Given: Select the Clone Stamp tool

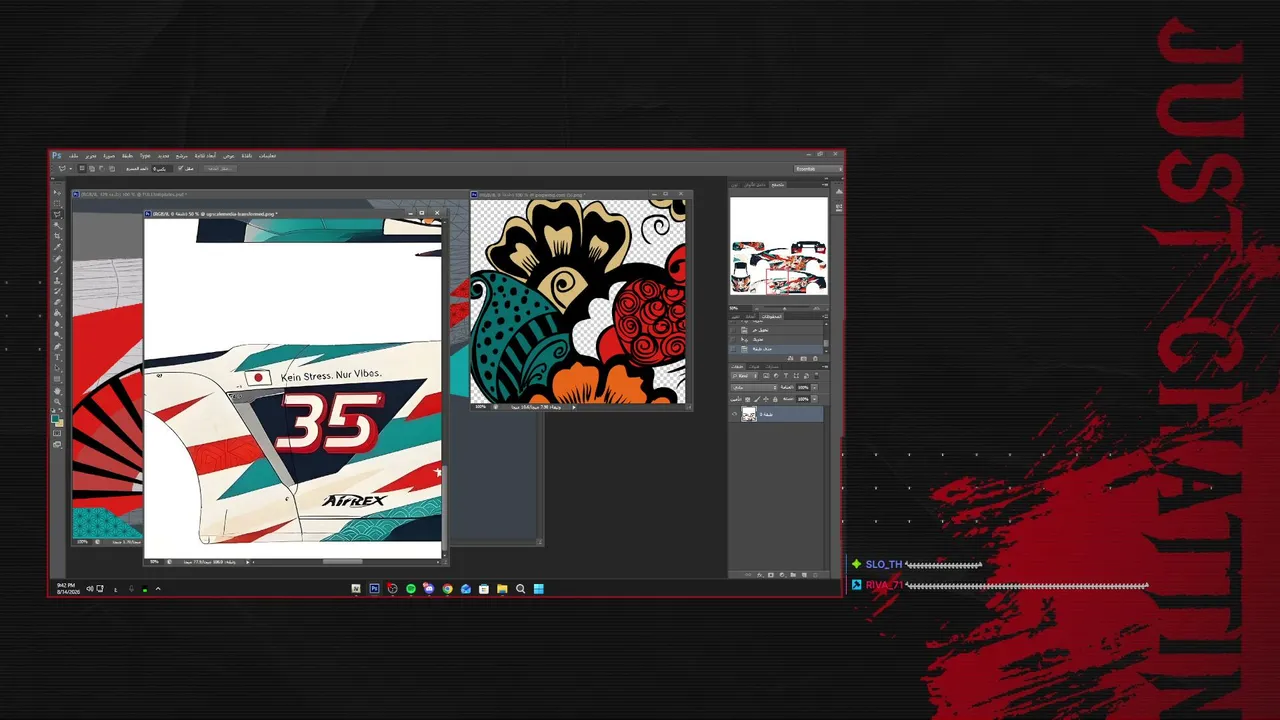Looking at the screenshot, I should 57,280.
